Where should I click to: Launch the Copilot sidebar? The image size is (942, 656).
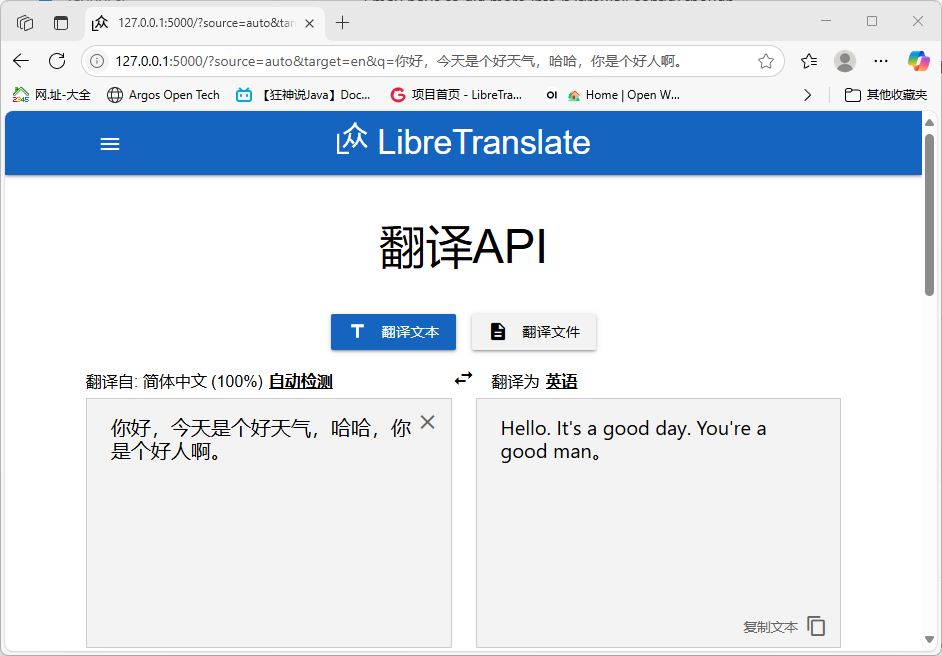pyautogui.click(x=919, y=61)
